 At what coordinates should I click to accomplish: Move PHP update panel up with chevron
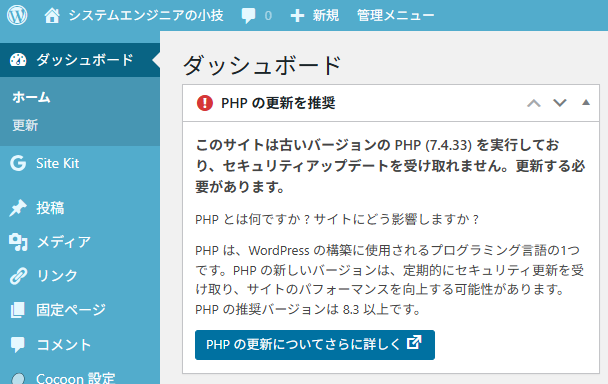point(534,103)
